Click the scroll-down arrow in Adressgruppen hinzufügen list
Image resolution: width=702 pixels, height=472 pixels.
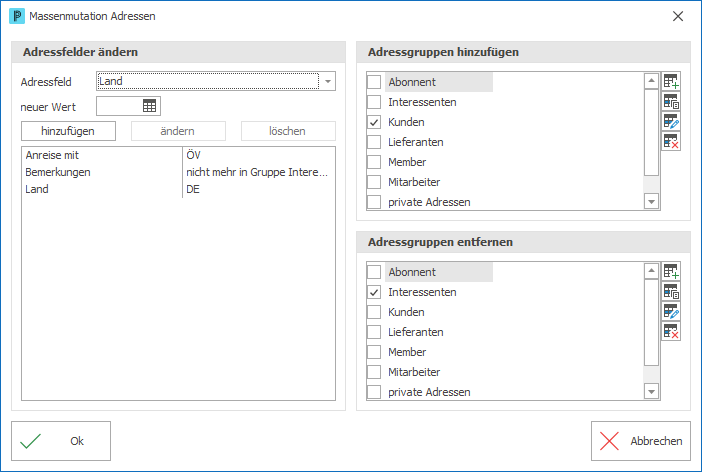pyautogui.click(x=651, y=202)
